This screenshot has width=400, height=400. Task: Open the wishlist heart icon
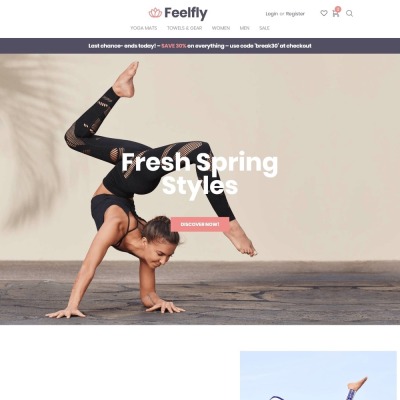(324, 13)
